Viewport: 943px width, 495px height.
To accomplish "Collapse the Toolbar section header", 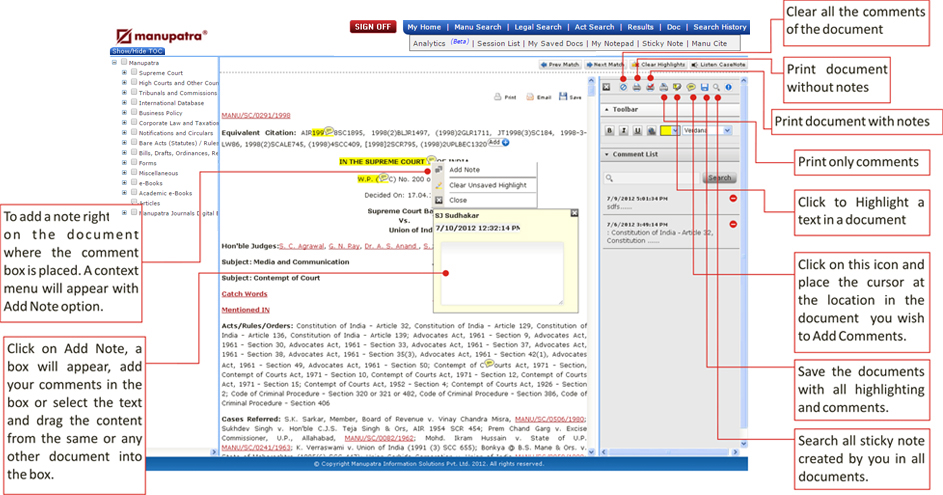I will (x=669, y=109).
